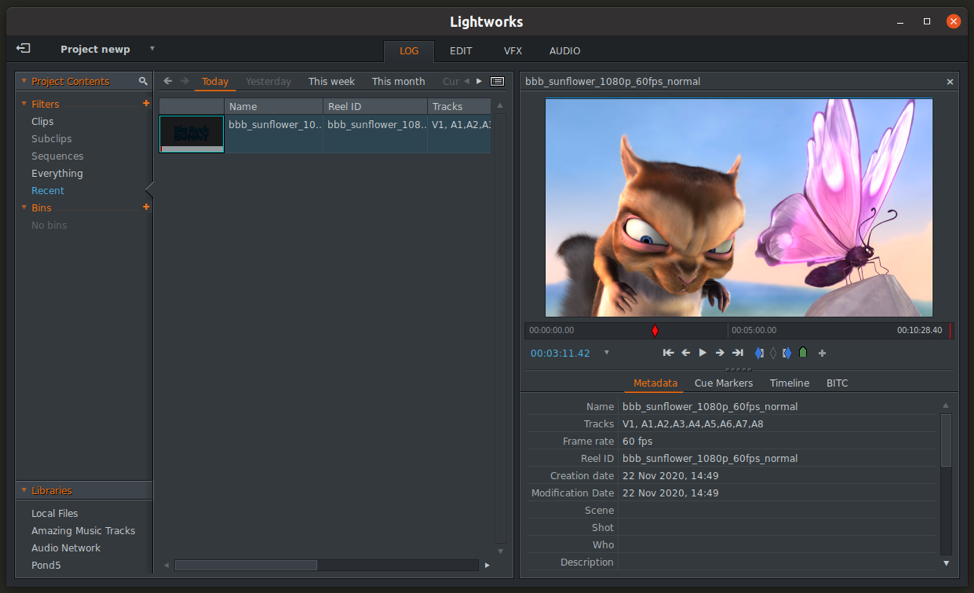Jump to the end of clip
Screen dimensions: 974x593
pos(737,353)
